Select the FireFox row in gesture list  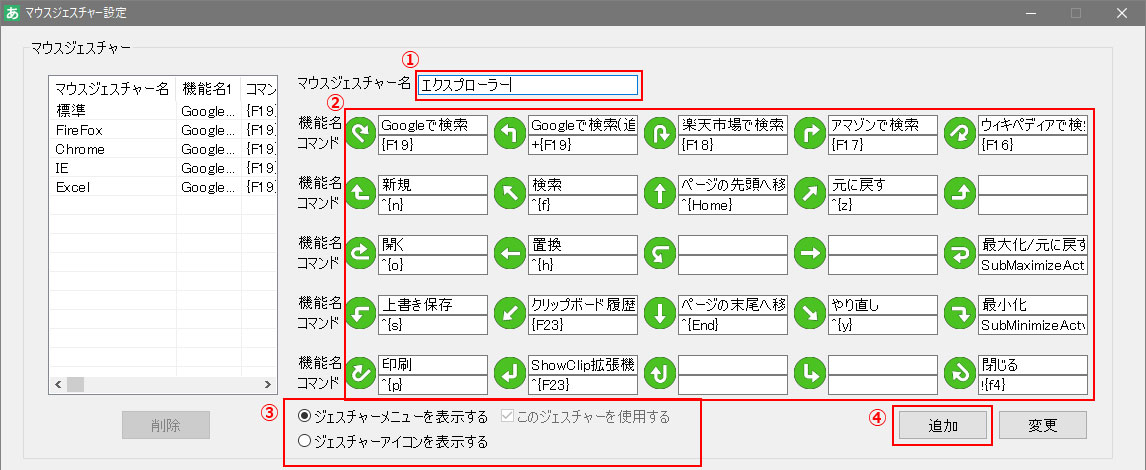tap(163, 130)
